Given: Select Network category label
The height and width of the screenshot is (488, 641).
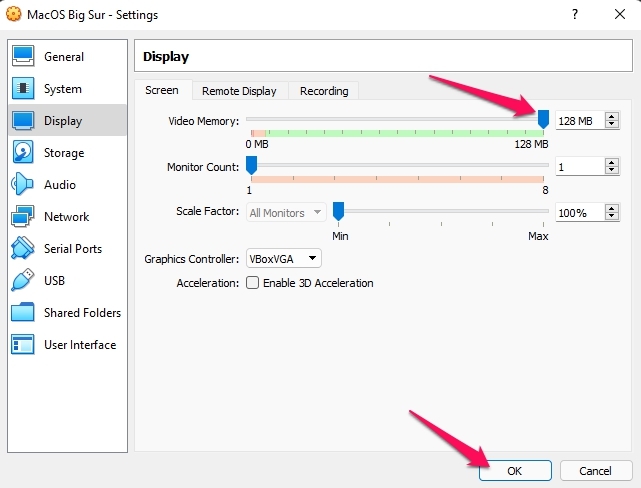Looking at the screenshot, I should click(67, 216).
